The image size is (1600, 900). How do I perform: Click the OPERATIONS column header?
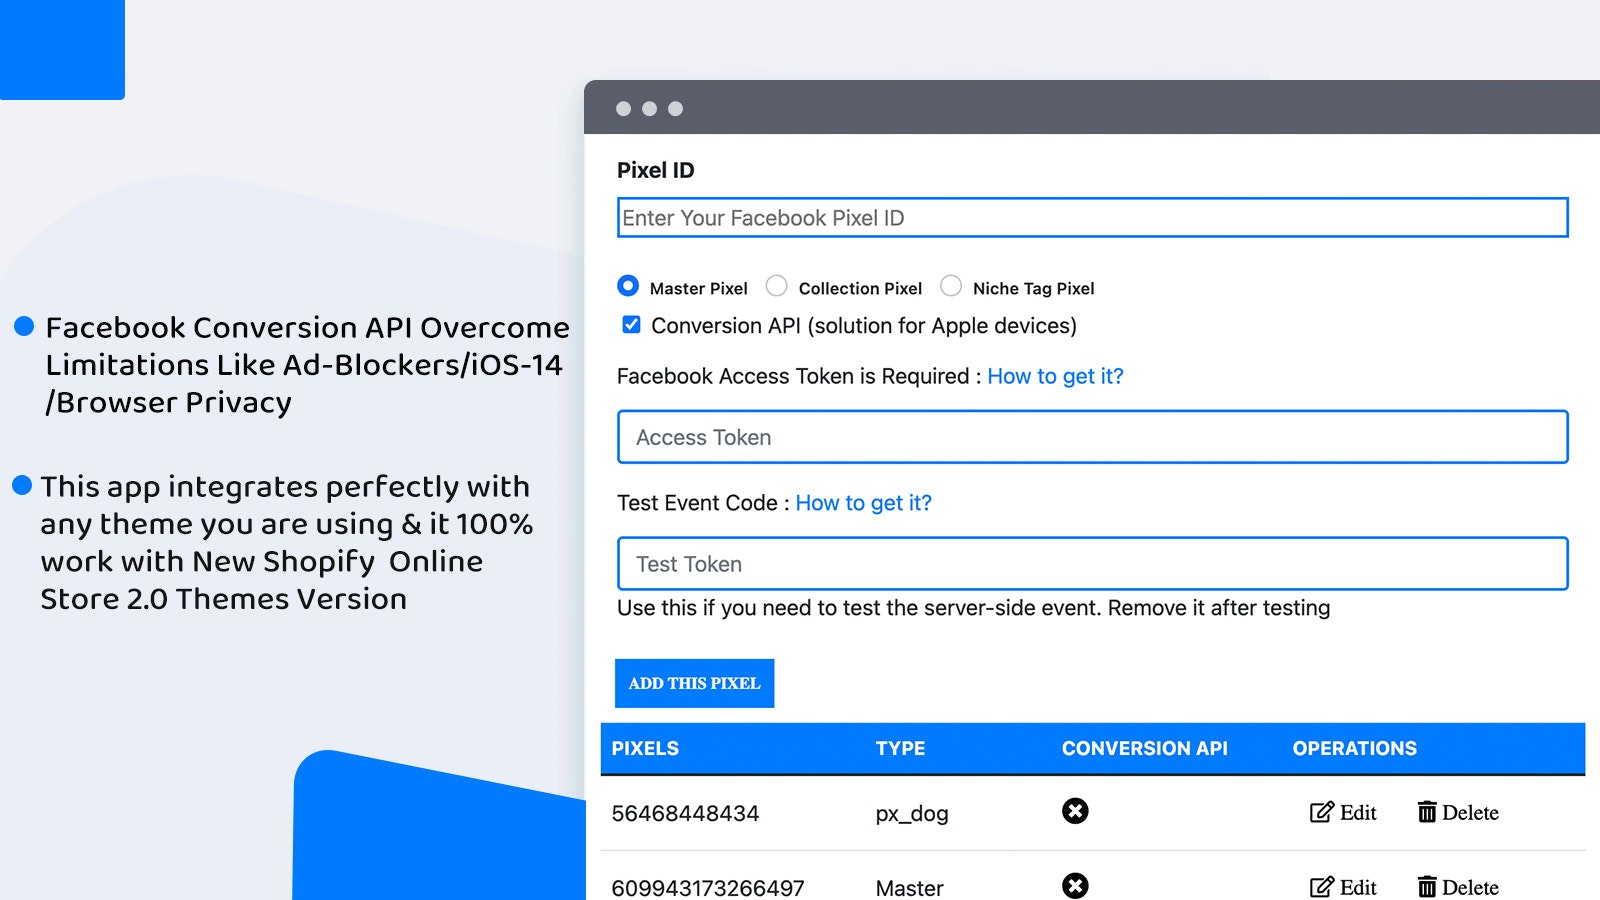1354,748
